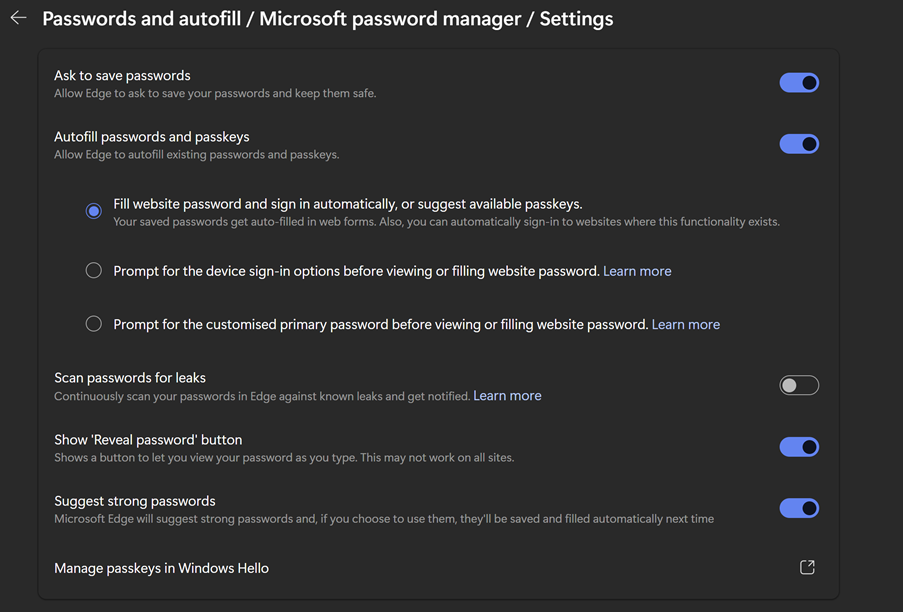Turn off Show 'Reveal password' button
The width and height of the screenshot is (903, 612).
click(798, 446)
